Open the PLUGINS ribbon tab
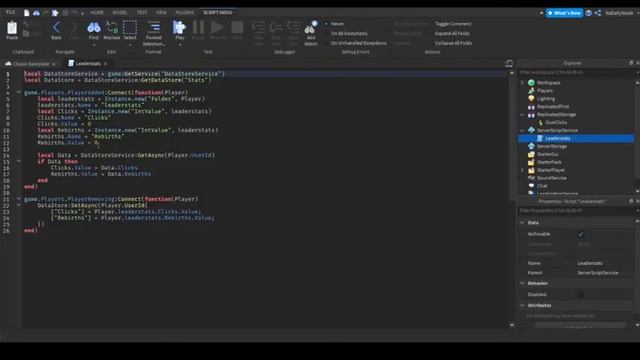The image size is (640, 360). (185, 13)
